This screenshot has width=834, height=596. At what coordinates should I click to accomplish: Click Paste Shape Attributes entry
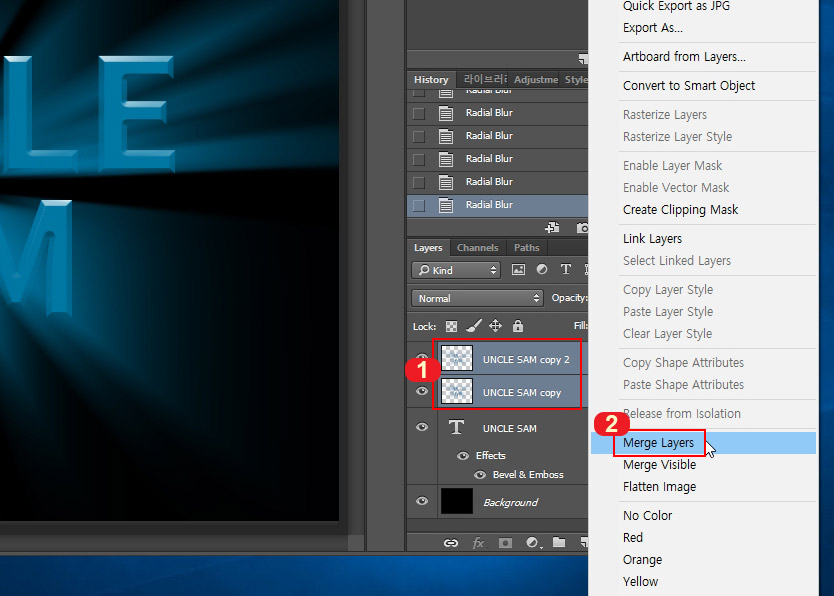703,384
